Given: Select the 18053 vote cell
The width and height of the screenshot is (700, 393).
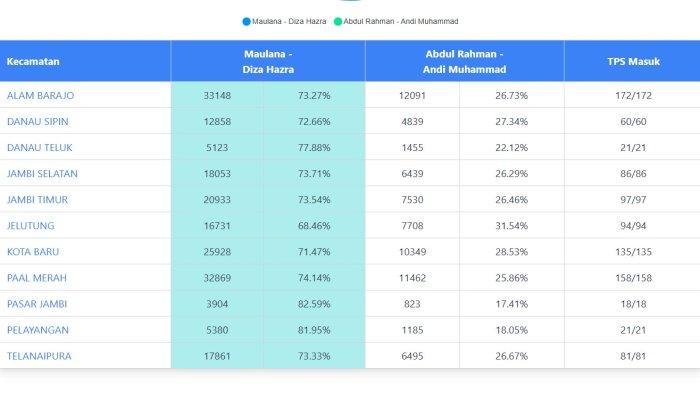Looking at the screenshot, I should click(x=217, y=174).
